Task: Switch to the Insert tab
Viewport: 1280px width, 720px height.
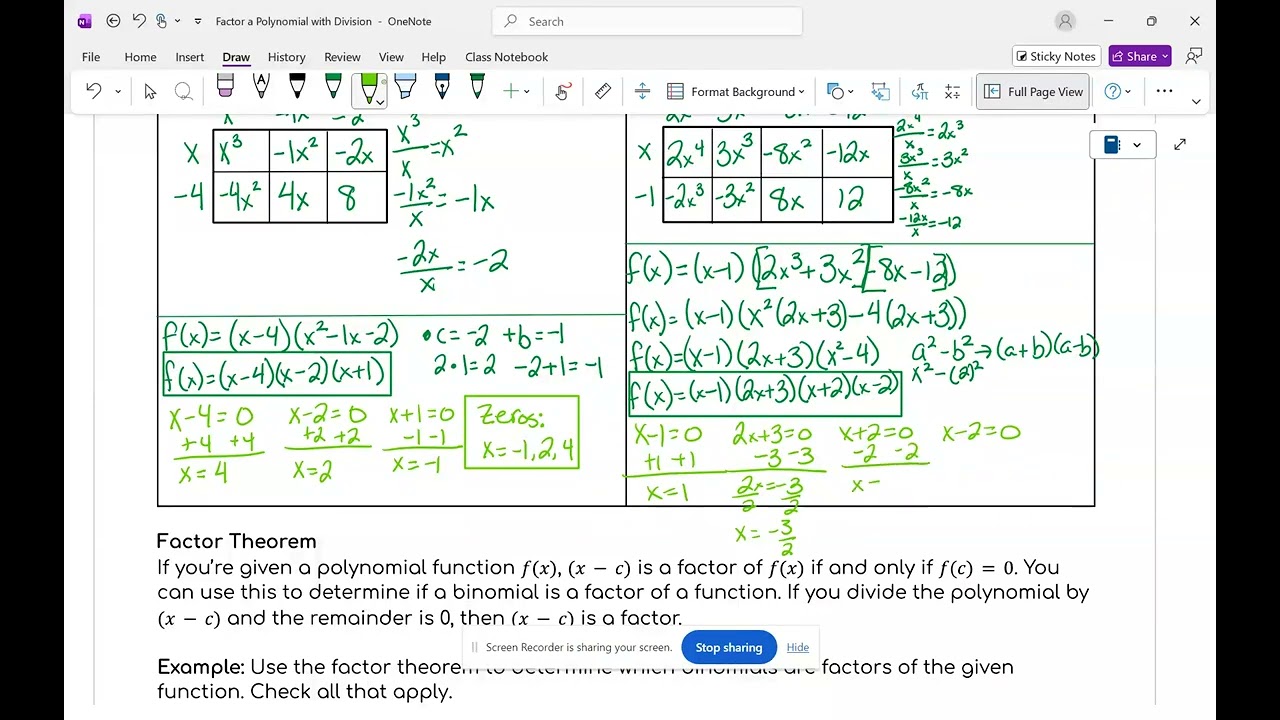Action: [x=189, y=57]
